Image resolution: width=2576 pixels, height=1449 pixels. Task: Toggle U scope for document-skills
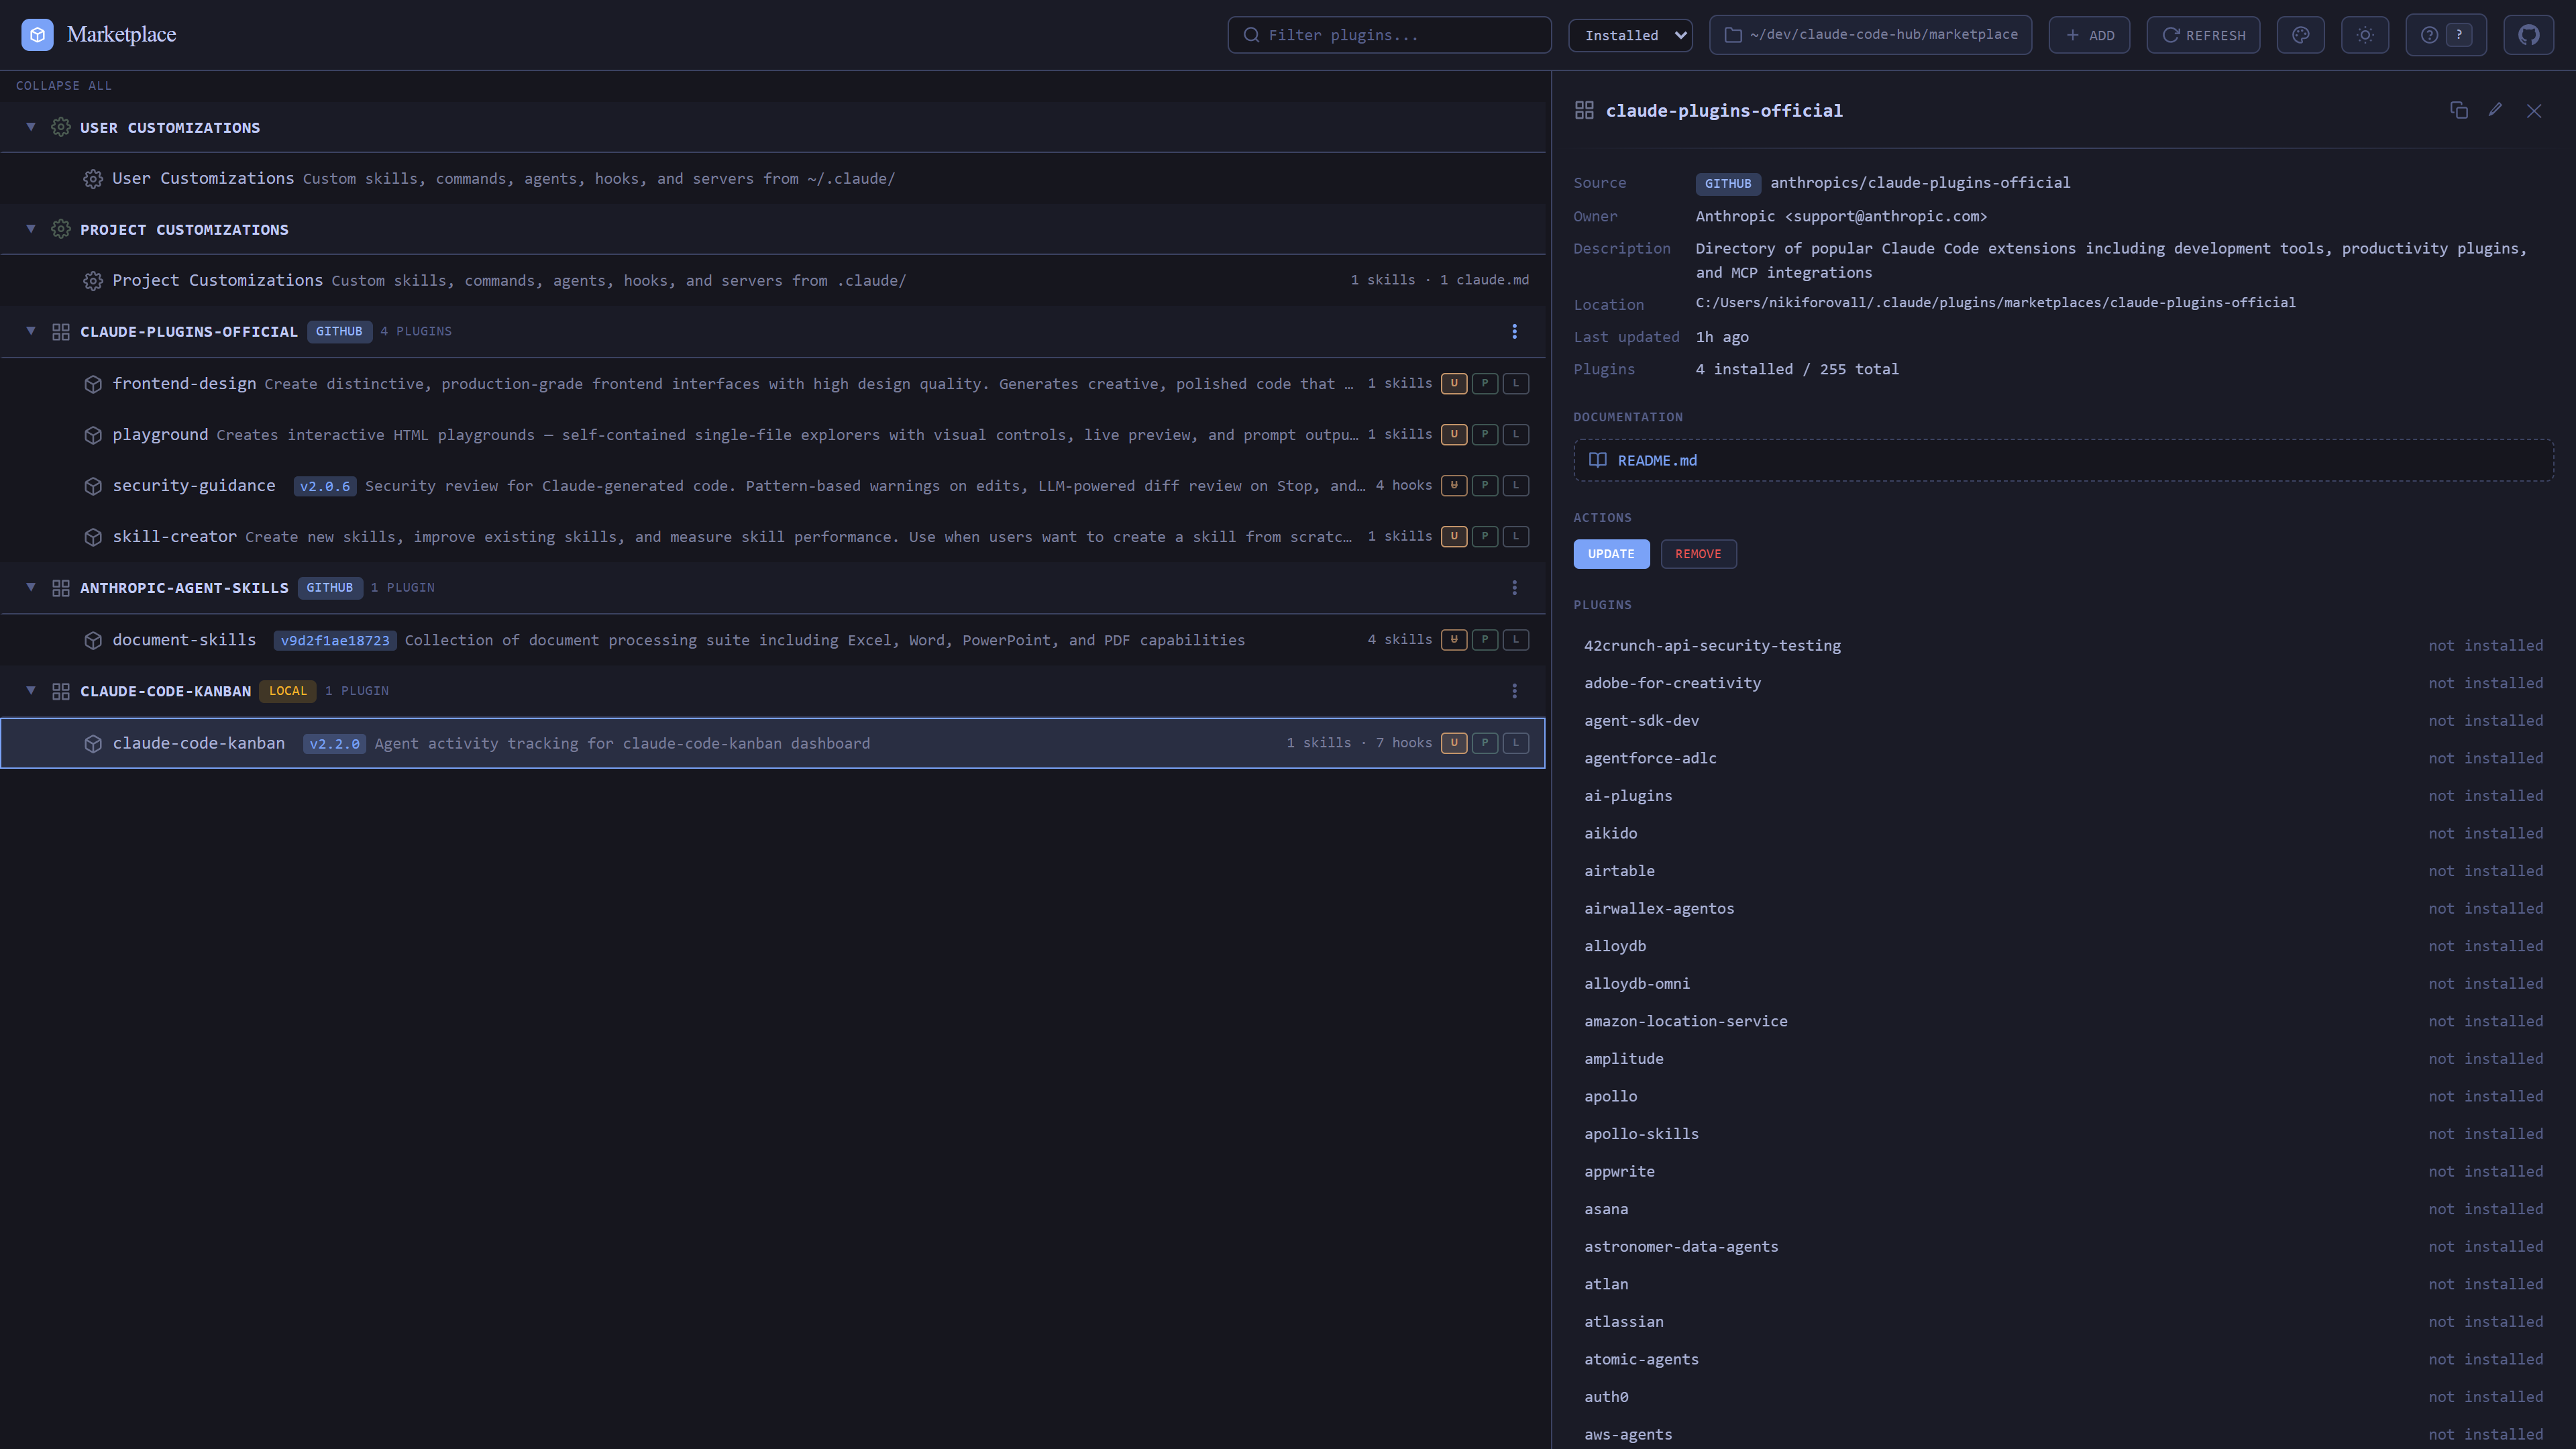[1454, 639]
